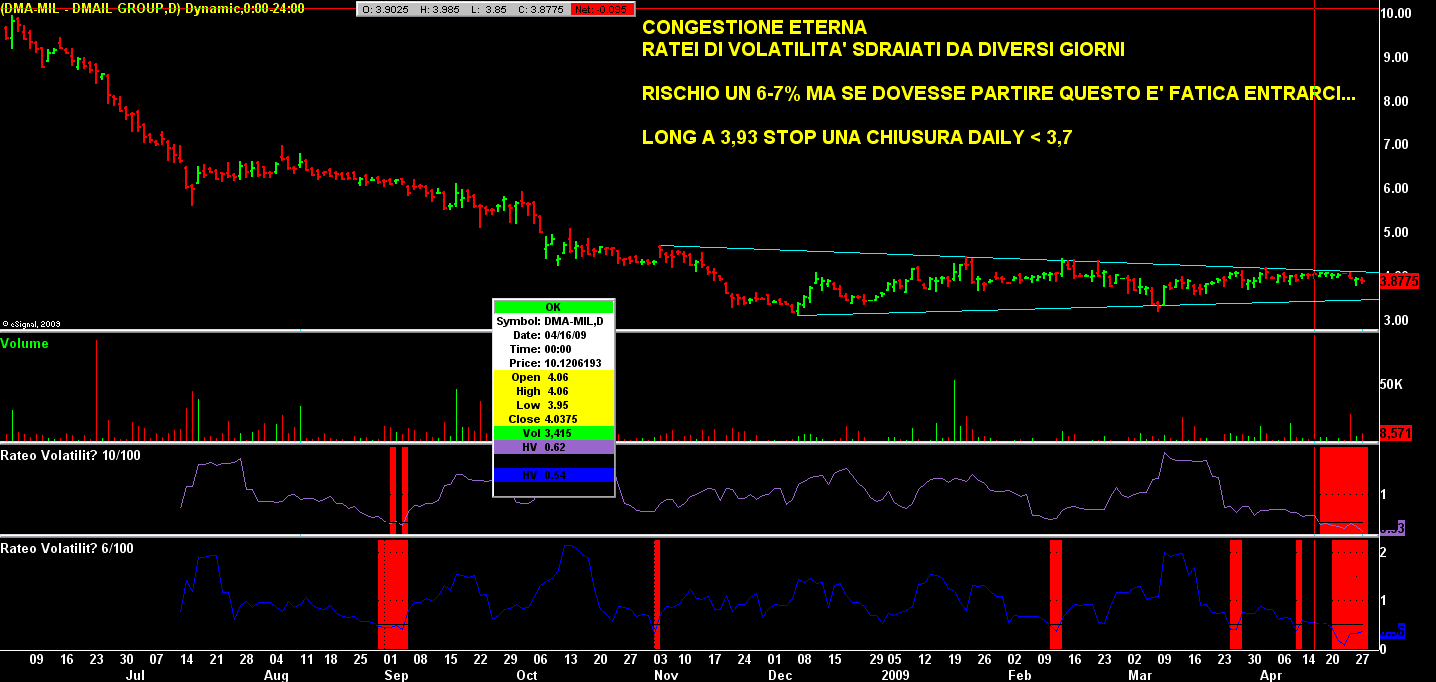
Task: Click the green Vol 3,415 row
Action: click(x=553, y=433)
